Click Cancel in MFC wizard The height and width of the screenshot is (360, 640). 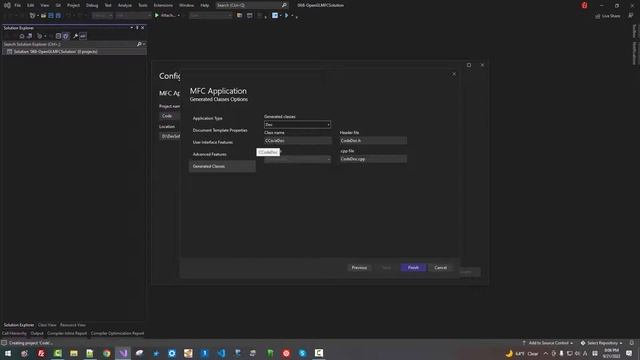coord(440,268)
